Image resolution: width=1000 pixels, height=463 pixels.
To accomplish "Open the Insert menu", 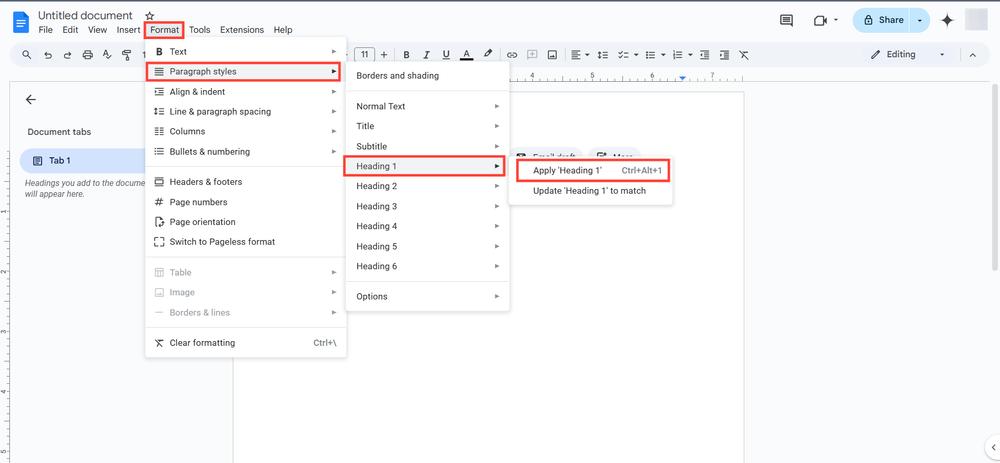I will (128, 30).
